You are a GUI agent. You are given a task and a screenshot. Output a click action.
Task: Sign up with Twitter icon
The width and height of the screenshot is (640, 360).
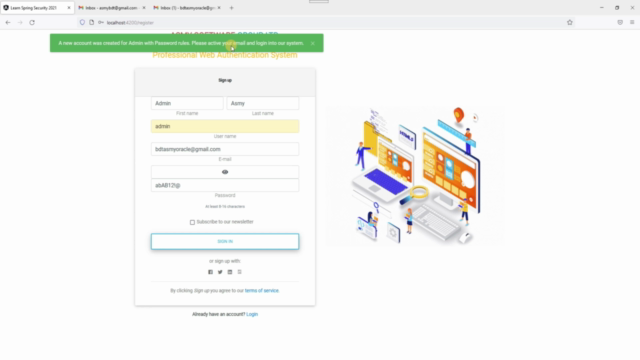pos(220,272)
